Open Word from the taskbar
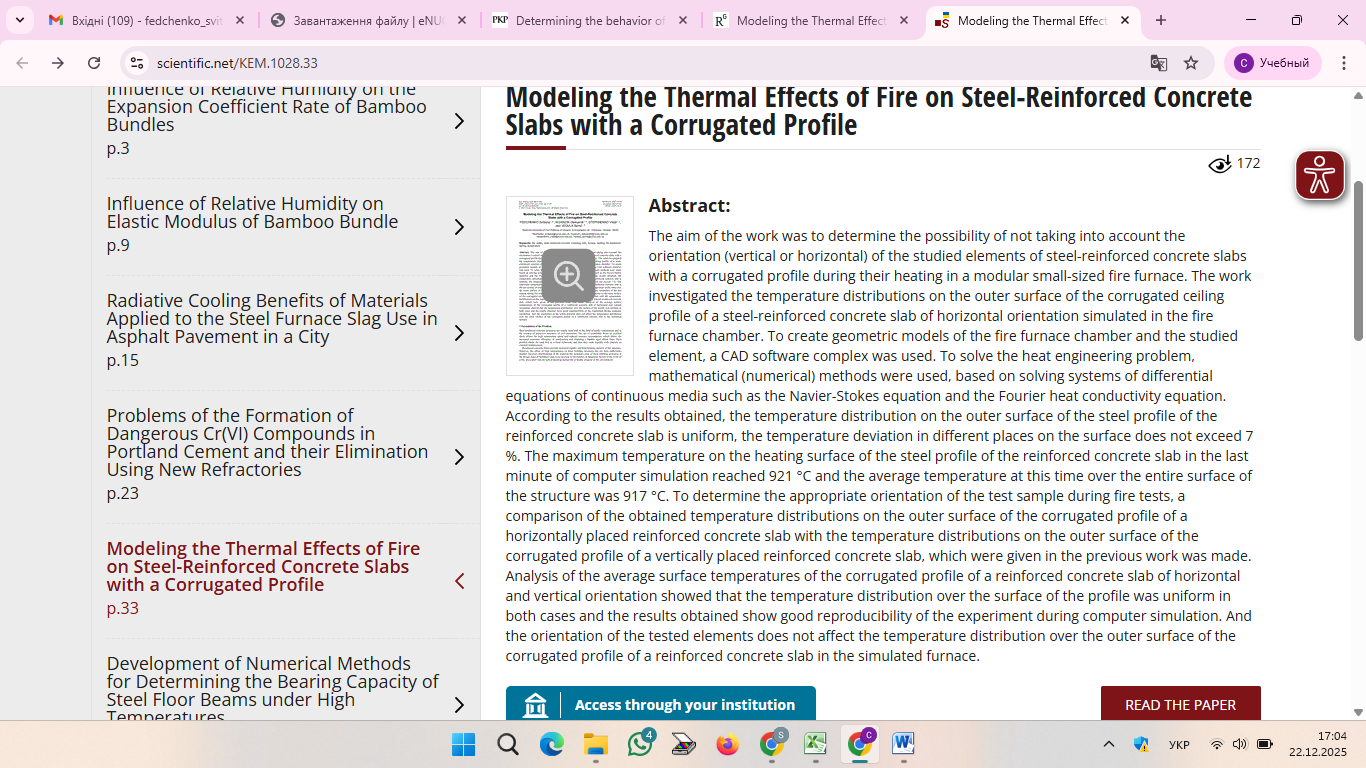Viewport: 1366px width, 768px height. tap(903, 744)
